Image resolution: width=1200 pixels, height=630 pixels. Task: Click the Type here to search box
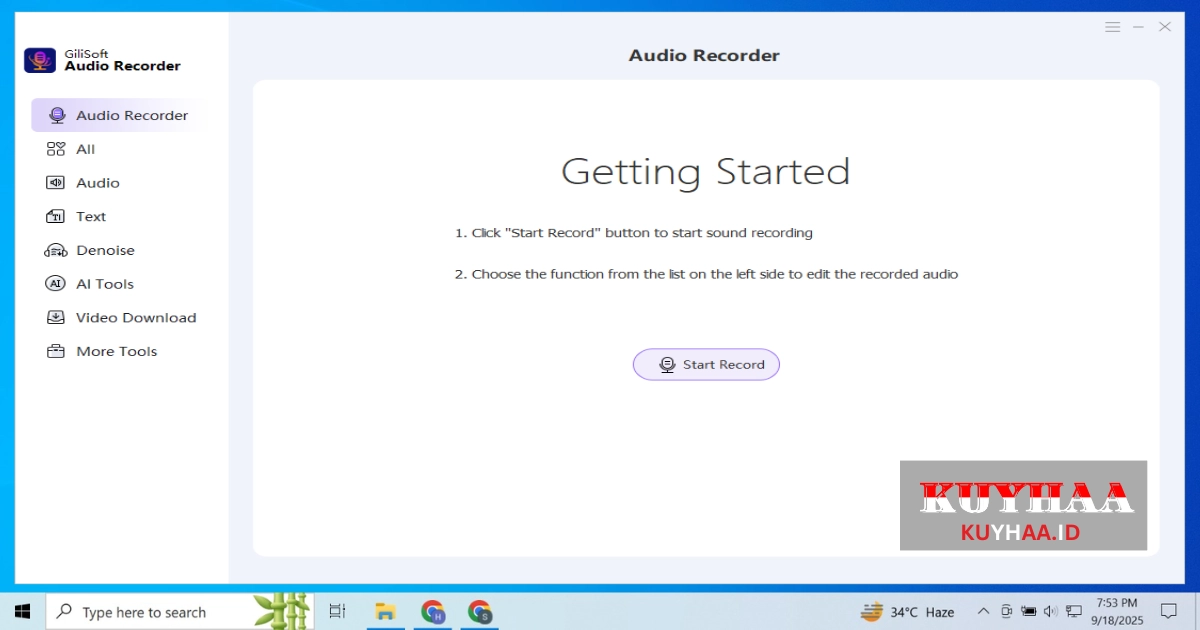(180, 611)
